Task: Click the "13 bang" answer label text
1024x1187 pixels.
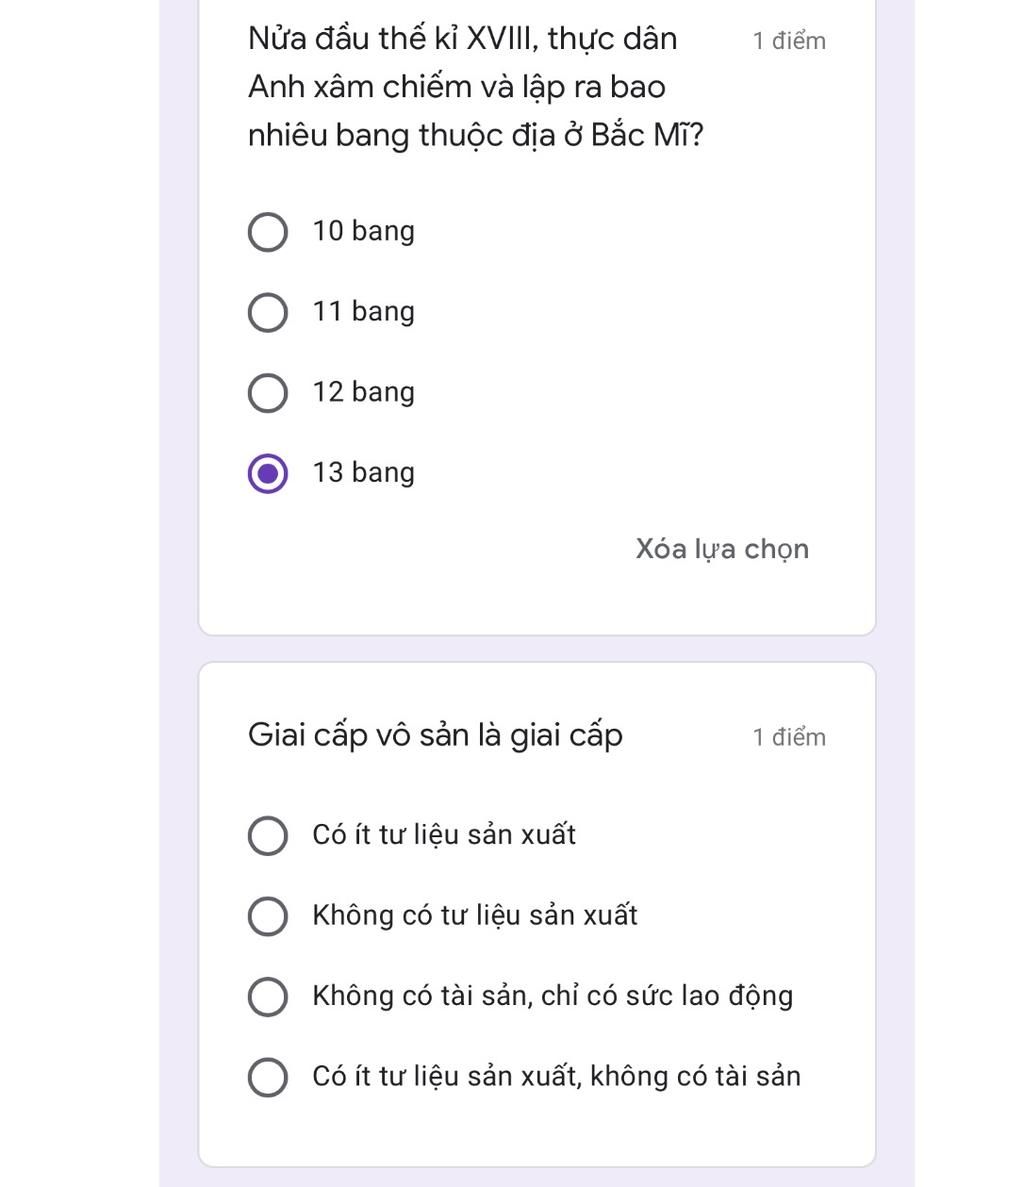Action: tap(363, 472)
